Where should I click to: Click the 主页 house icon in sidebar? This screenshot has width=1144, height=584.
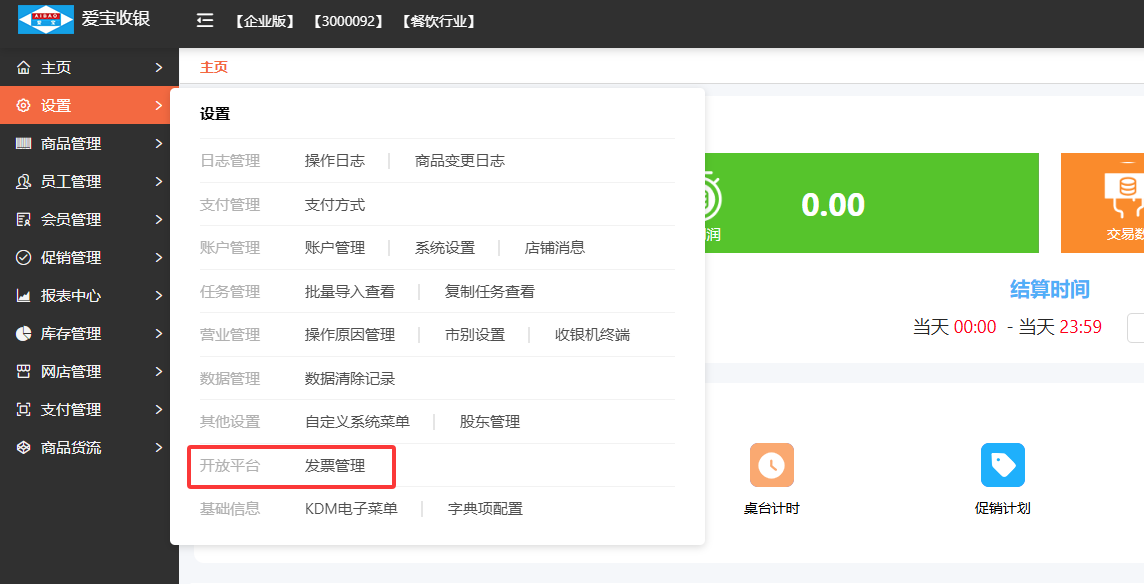tap(24, 68)
